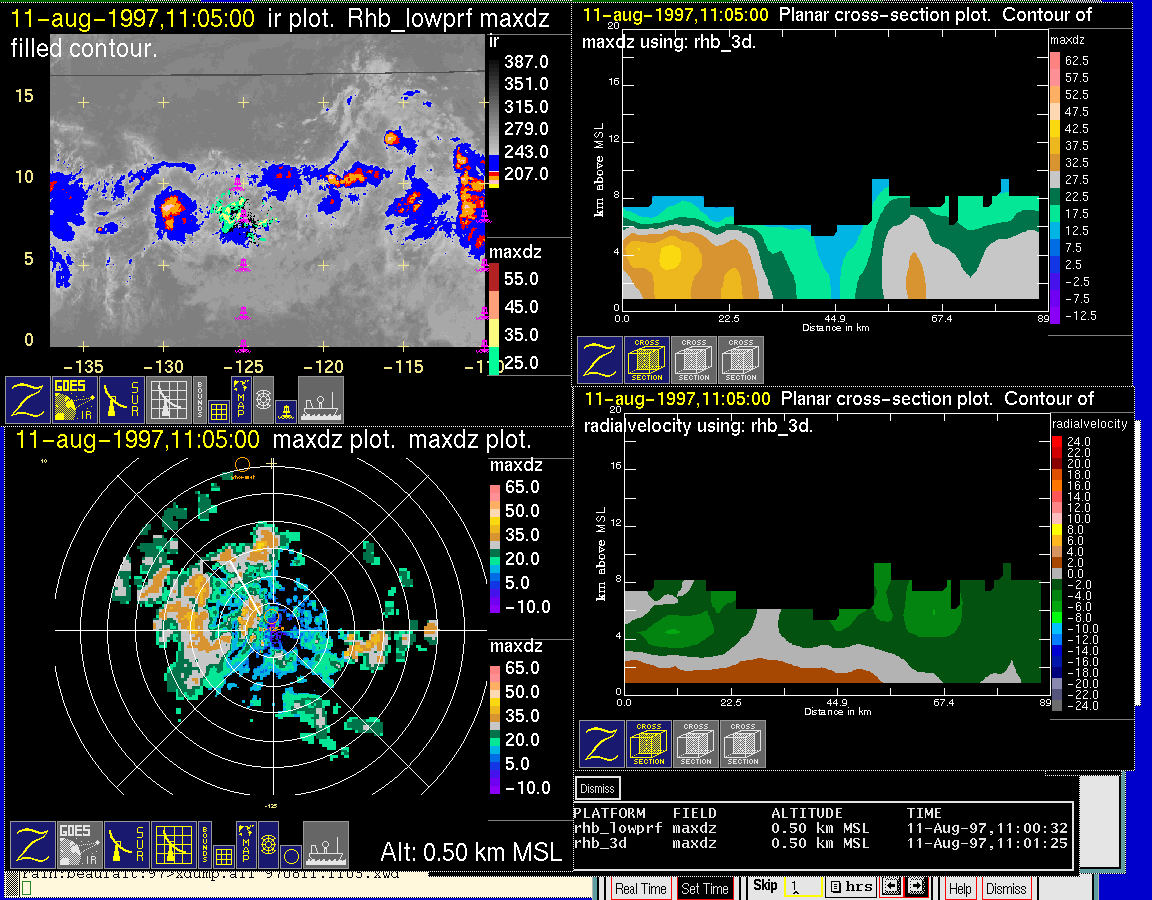Click the ship platform icon in IR panel

[x=321, y=399]
